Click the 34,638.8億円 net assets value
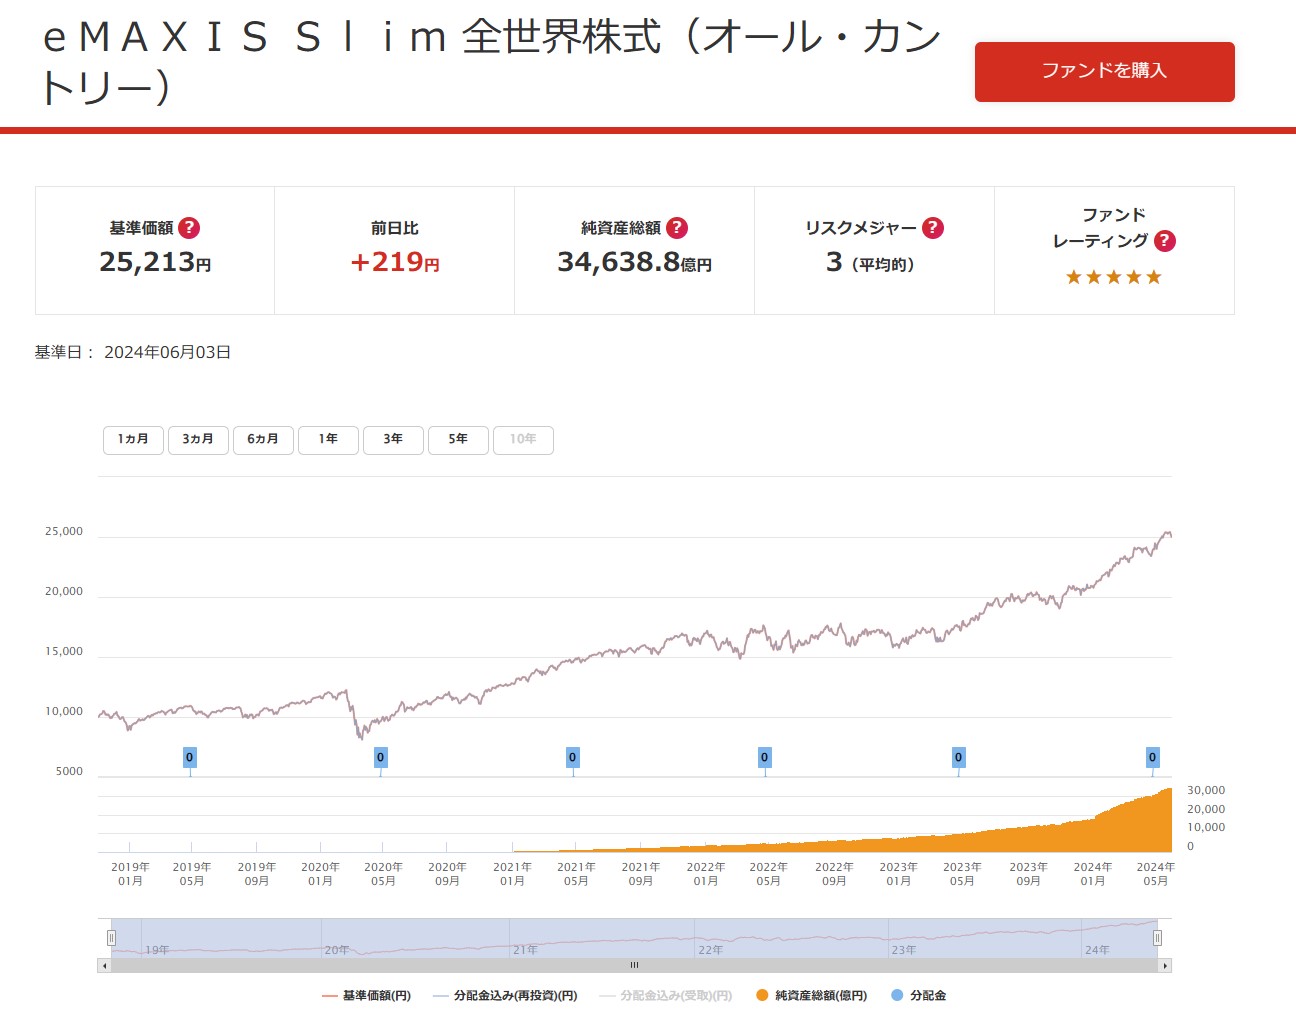 pos(634,262)
